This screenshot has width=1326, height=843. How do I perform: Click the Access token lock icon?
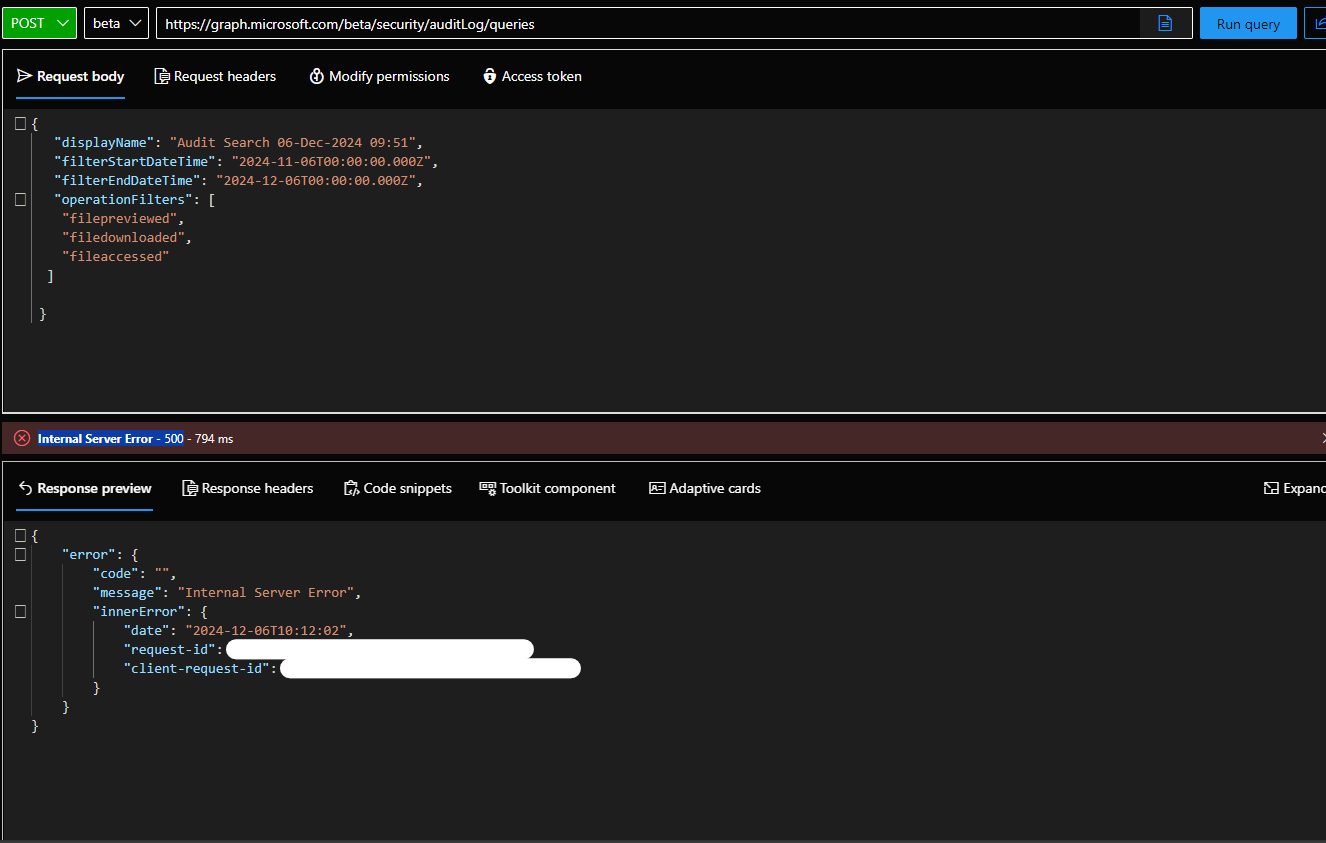(x=489, y=76)
